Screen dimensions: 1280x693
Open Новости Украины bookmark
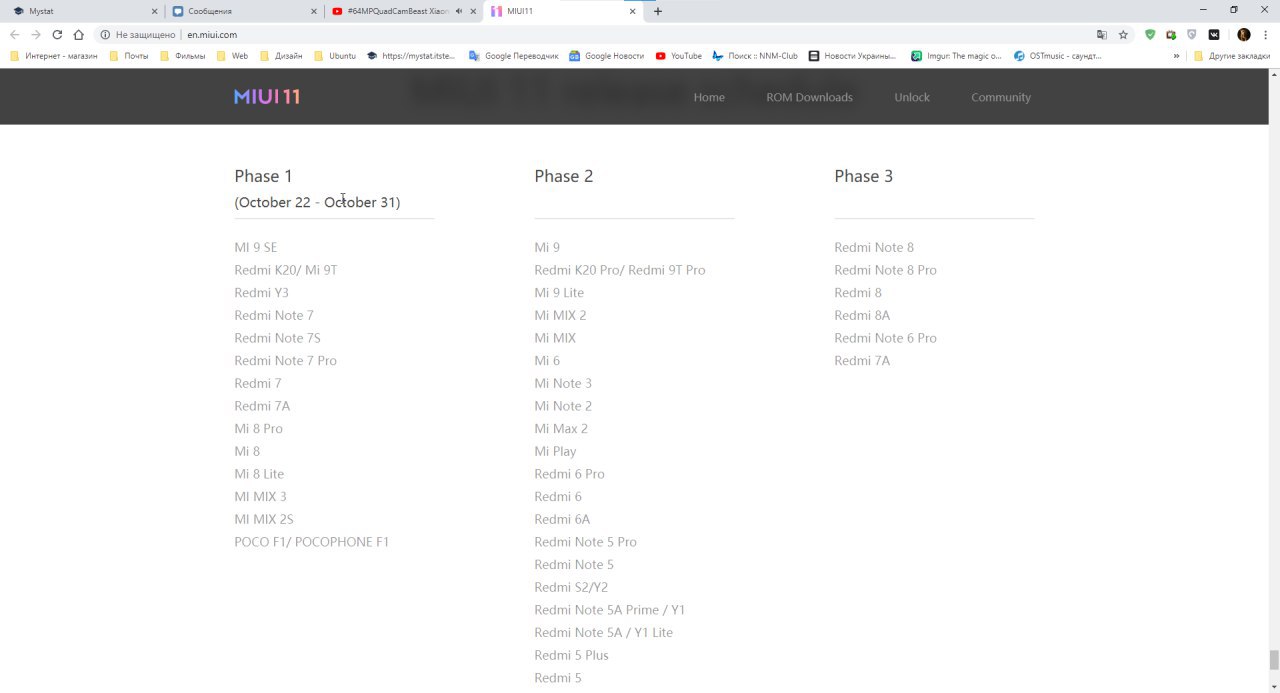(x=853, y=56)
